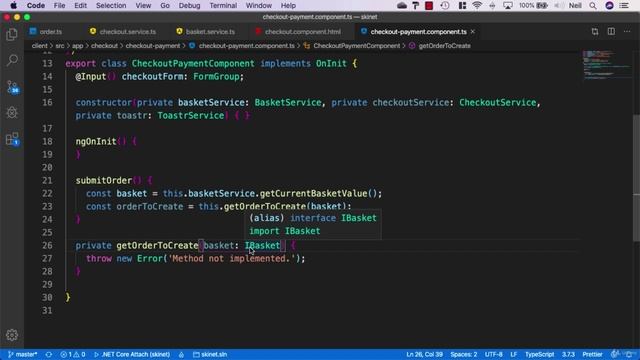
Task: Change the TypeScript language mode
Action: (539, 354)
